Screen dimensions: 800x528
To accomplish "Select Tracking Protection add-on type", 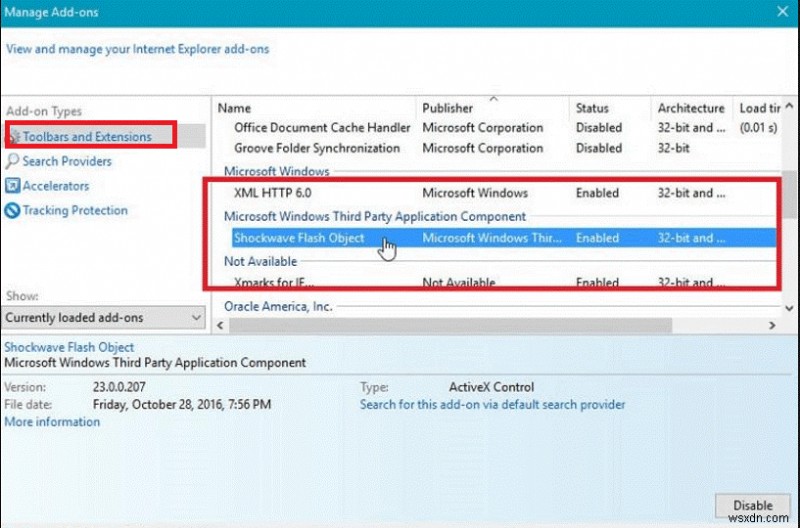I will pyautogui.click(x=75, y=210).
